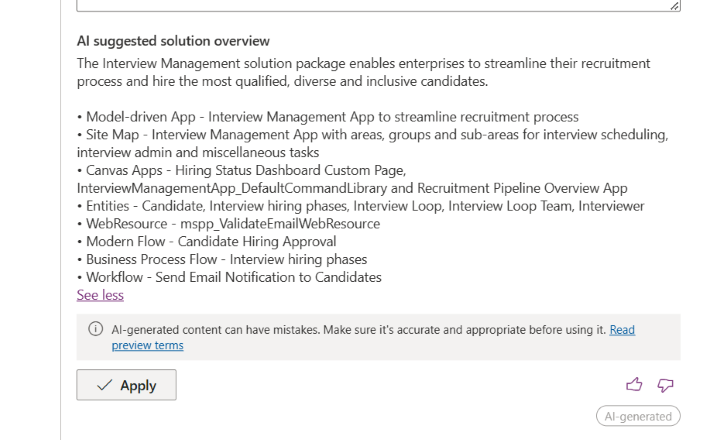Open the Read preview terms link
This screenshot has width=714, height=440.
[373, 338]
